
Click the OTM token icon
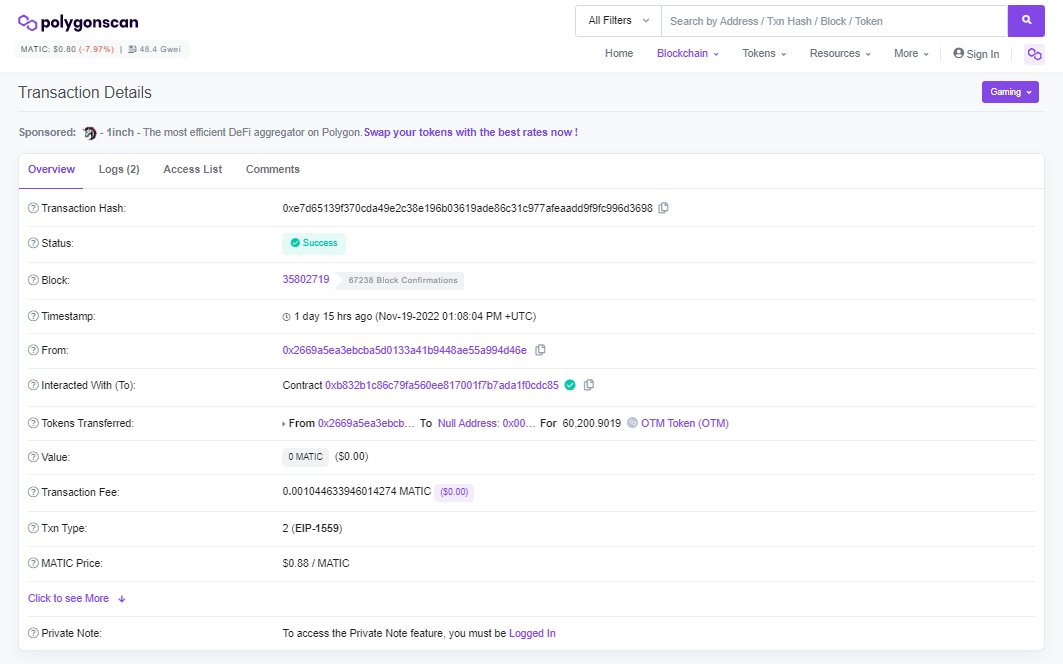(633, 423)
